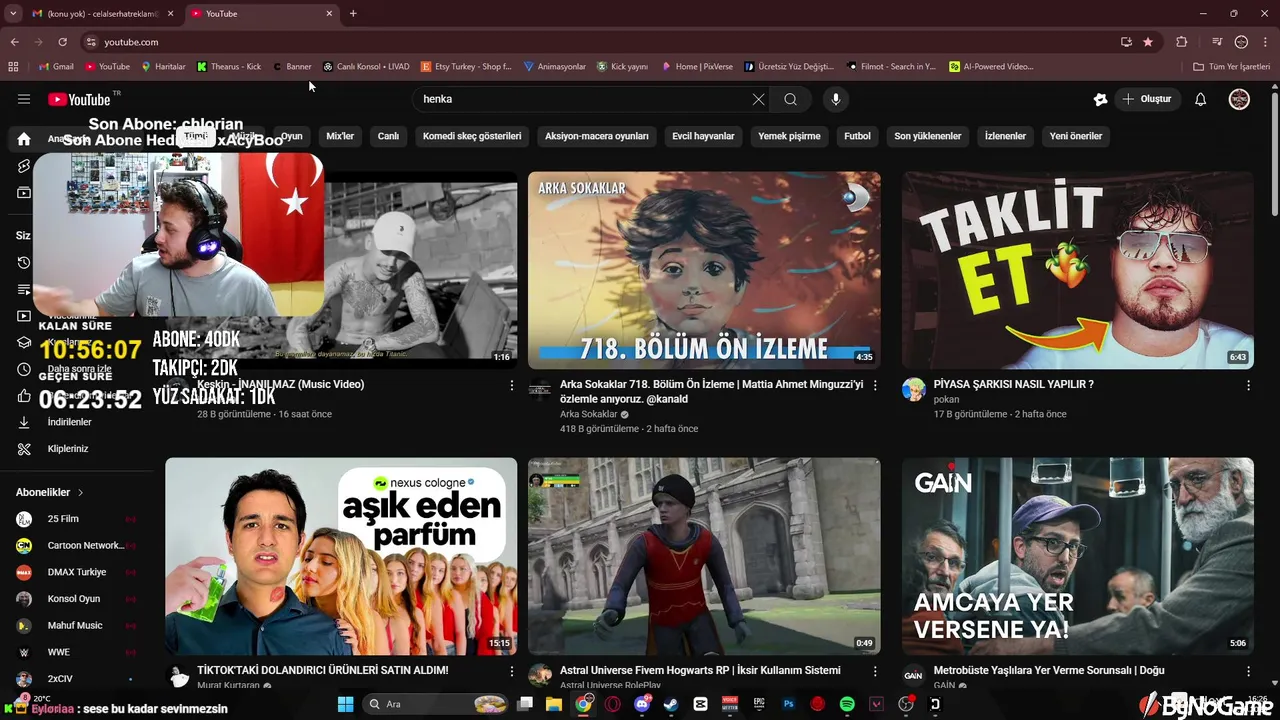This screenshot has width=1280, height=720.
Task: Open options for Arka Sokaklar video
Action: tap(875, 385)
